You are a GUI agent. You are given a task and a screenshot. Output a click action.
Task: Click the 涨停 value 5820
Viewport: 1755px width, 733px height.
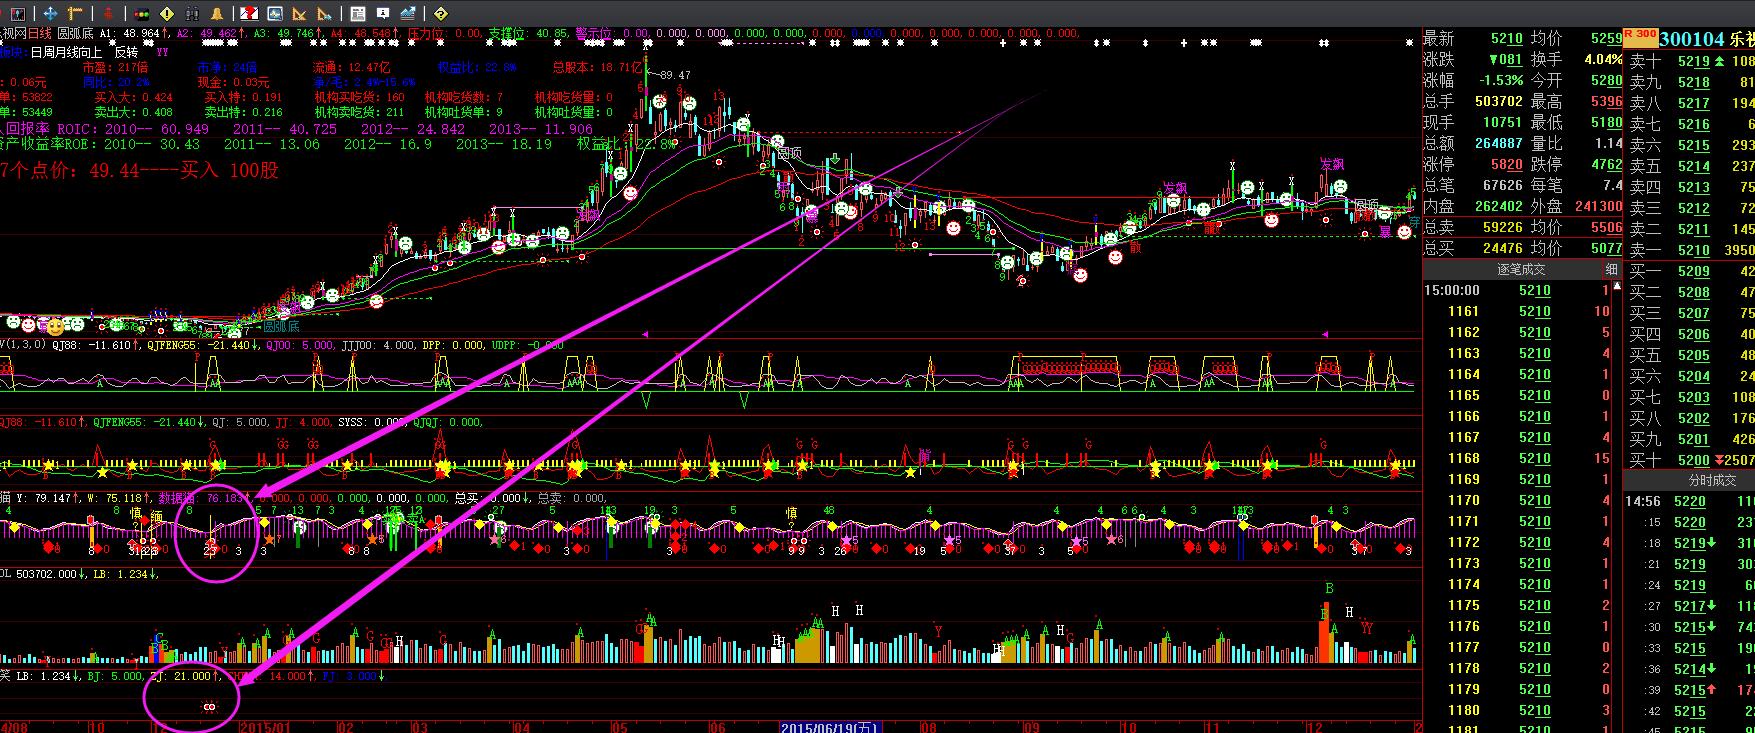(1506, 164)
